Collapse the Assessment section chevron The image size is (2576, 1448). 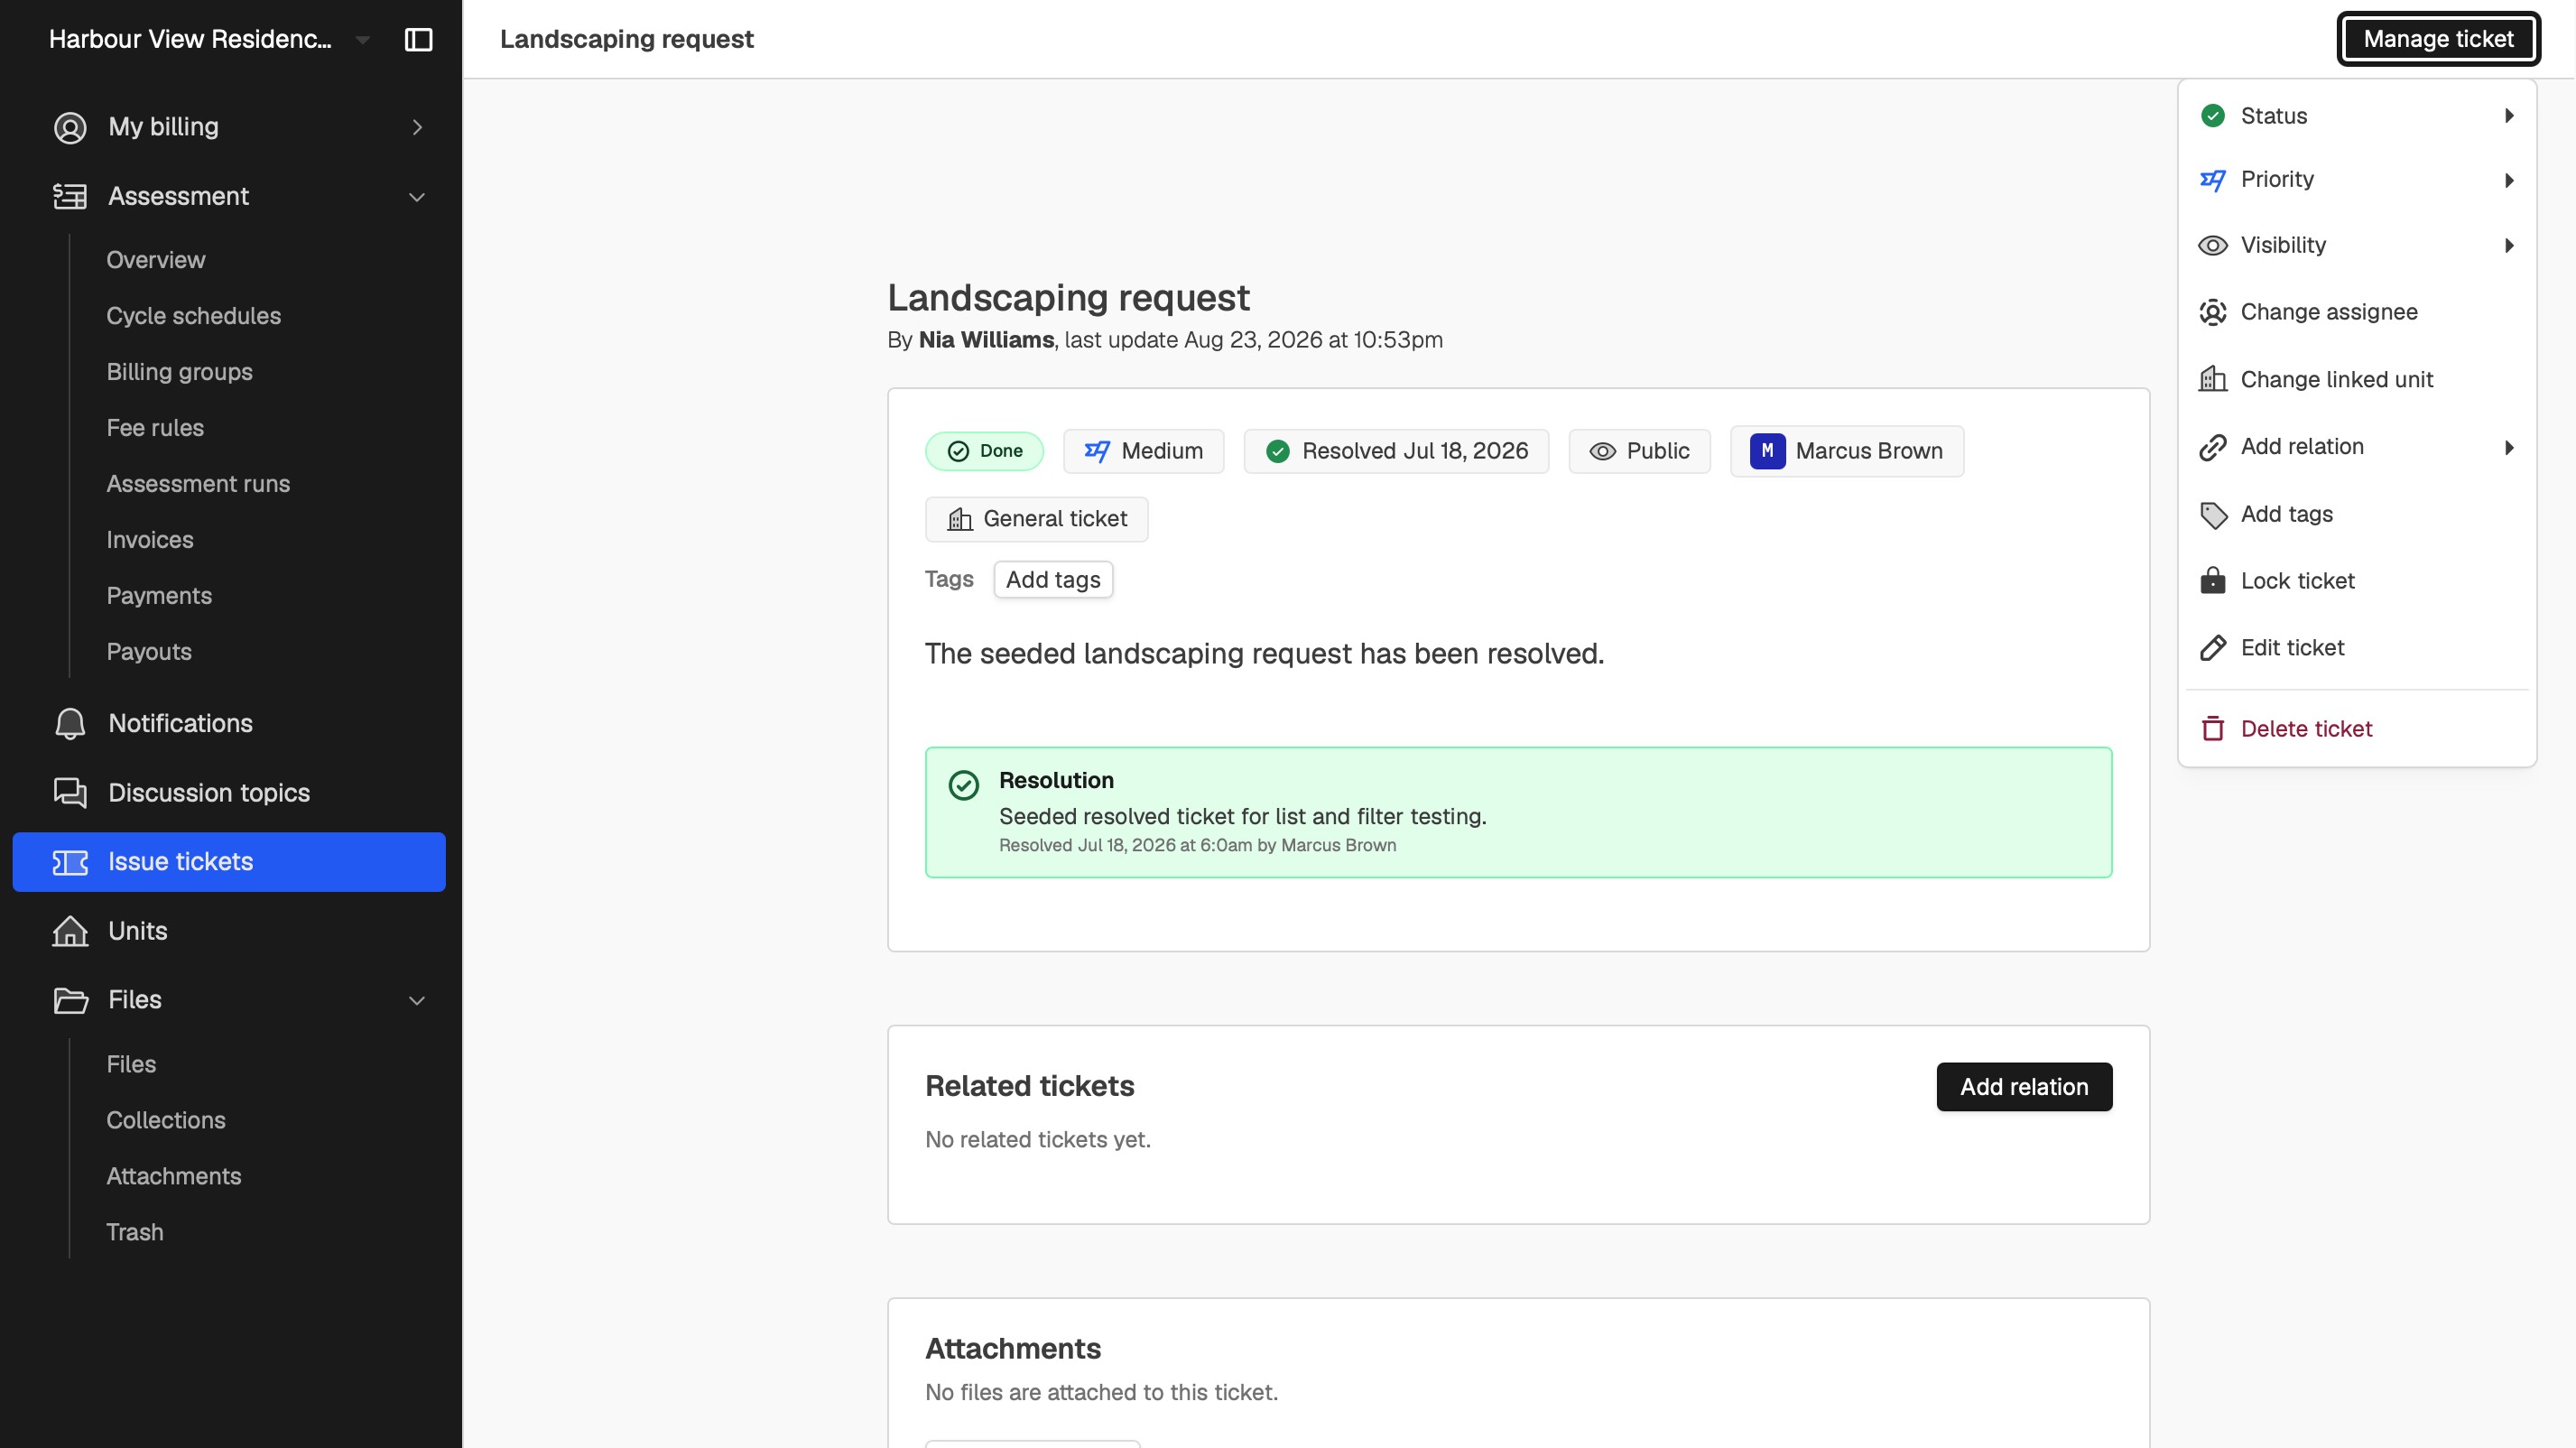point(417,197)
